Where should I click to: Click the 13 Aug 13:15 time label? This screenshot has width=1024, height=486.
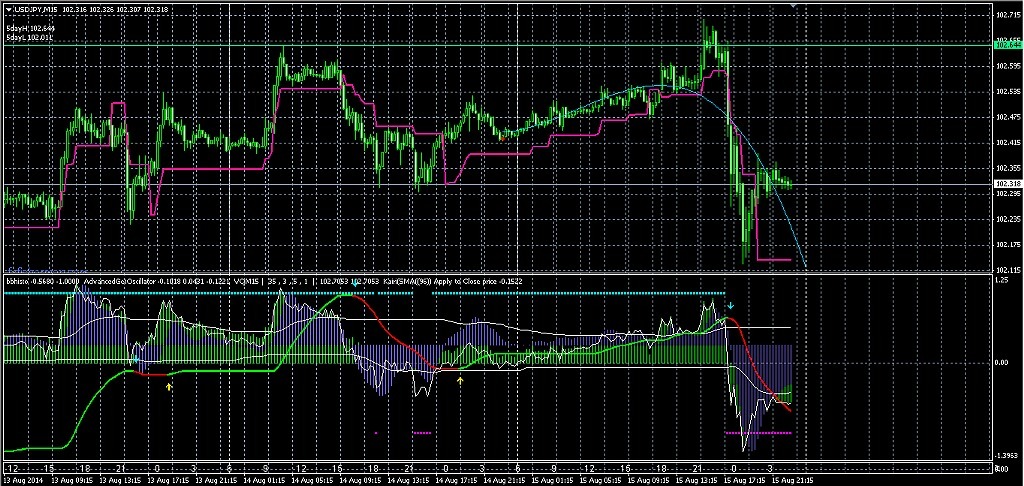pos(120,479)
